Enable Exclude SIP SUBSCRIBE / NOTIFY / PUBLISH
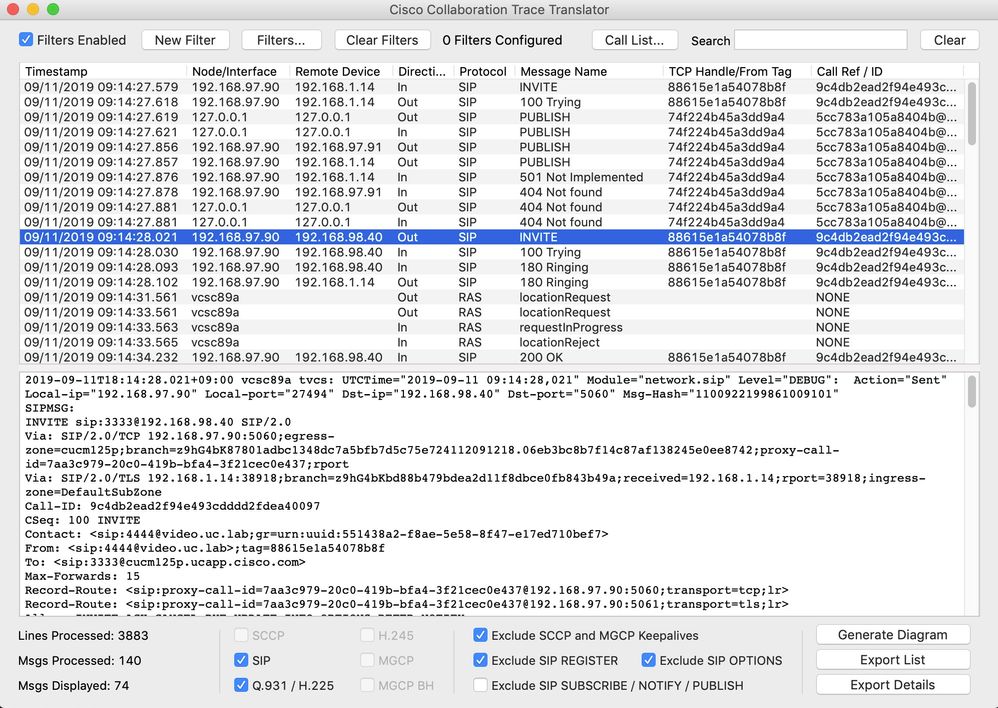The image size is (998, 708). [x=481, y=685]
